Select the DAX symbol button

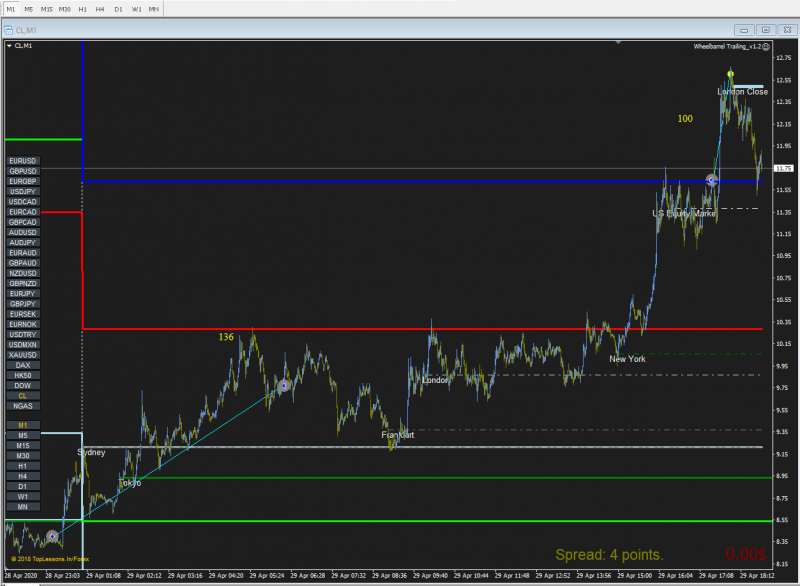tap(23, 365)
